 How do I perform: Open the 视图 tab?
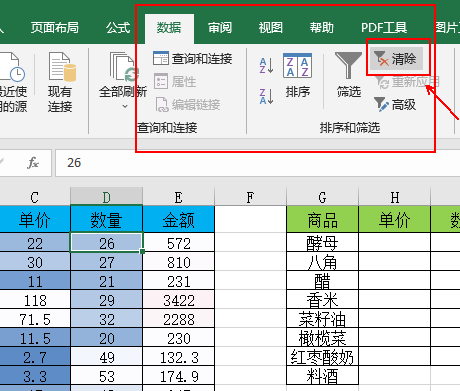[x=271, y=28]
